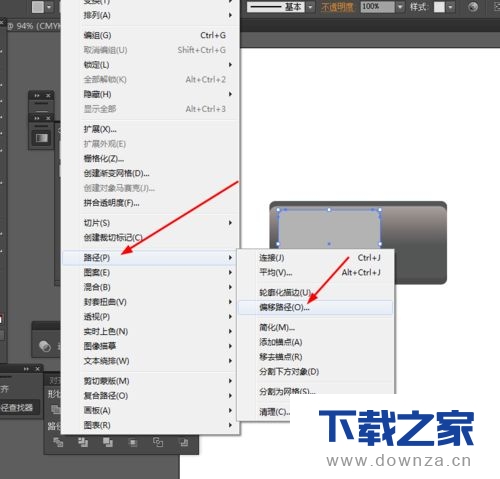Screen dimensions: 500x479
Task: Open the 基本 stroke style dropdown
Action: (x=310, y=7)
